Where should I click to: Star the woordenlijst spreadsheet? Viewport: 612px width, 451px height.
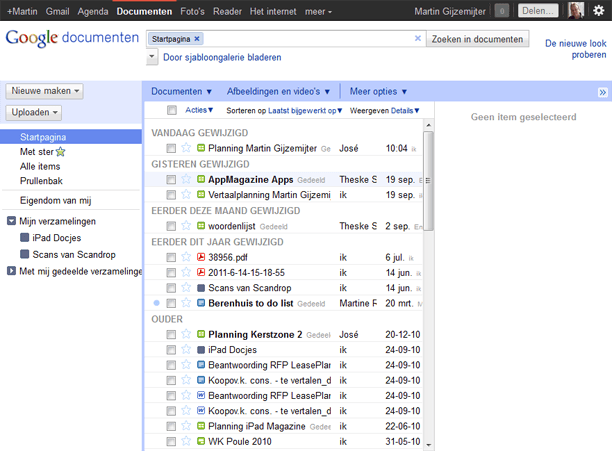point(186,226)
